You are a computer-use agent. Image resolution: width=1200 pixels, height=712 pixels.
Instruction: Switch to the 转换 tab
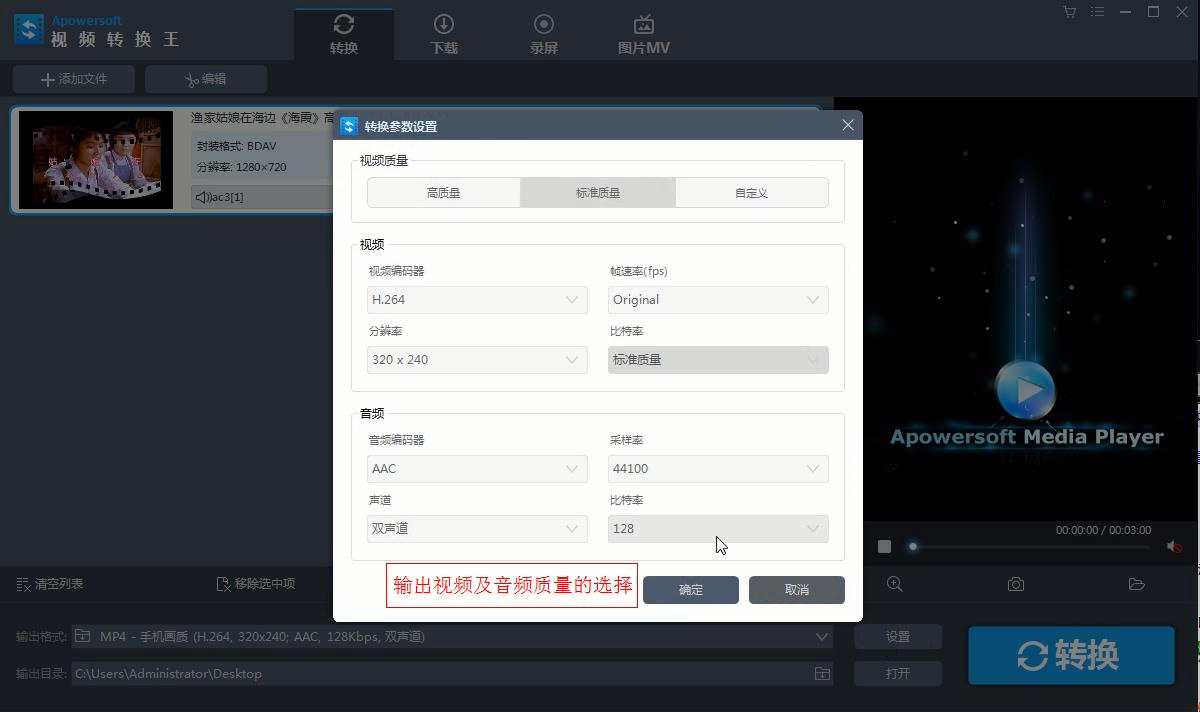tap(344, 34)
